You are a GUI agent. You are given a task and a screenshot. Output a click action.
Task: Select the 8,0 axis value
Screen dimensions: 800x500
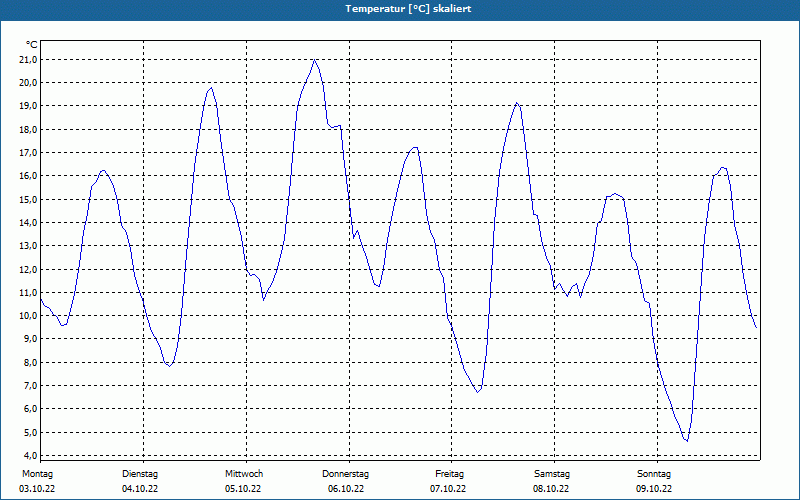coord(31,363)
